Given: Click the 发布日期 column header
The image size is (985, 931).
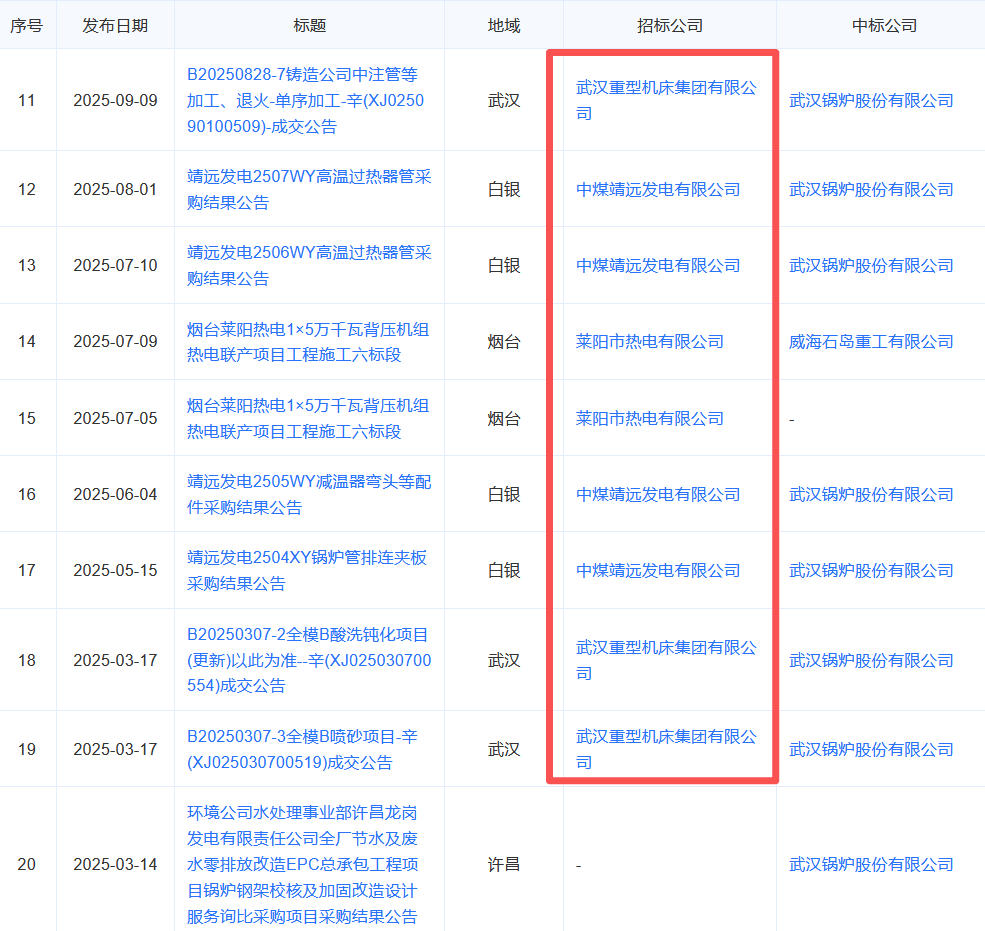Looking at the screenshot, I should click(x=115, y=25).
